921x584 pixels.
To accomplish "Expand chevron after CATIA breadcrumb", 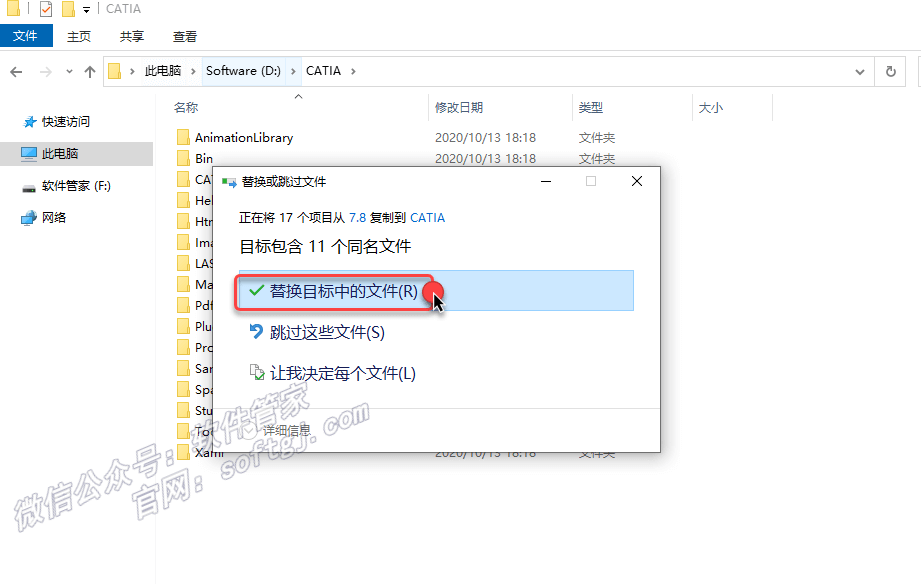I will (353, 71).
